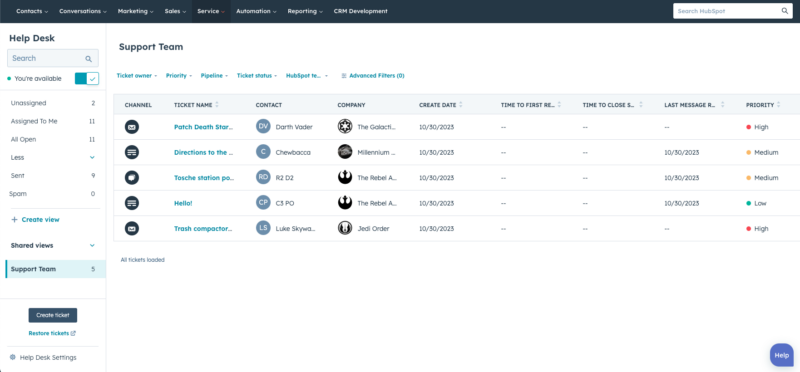Open the Hello! ticket

click(x=183, y=203)
